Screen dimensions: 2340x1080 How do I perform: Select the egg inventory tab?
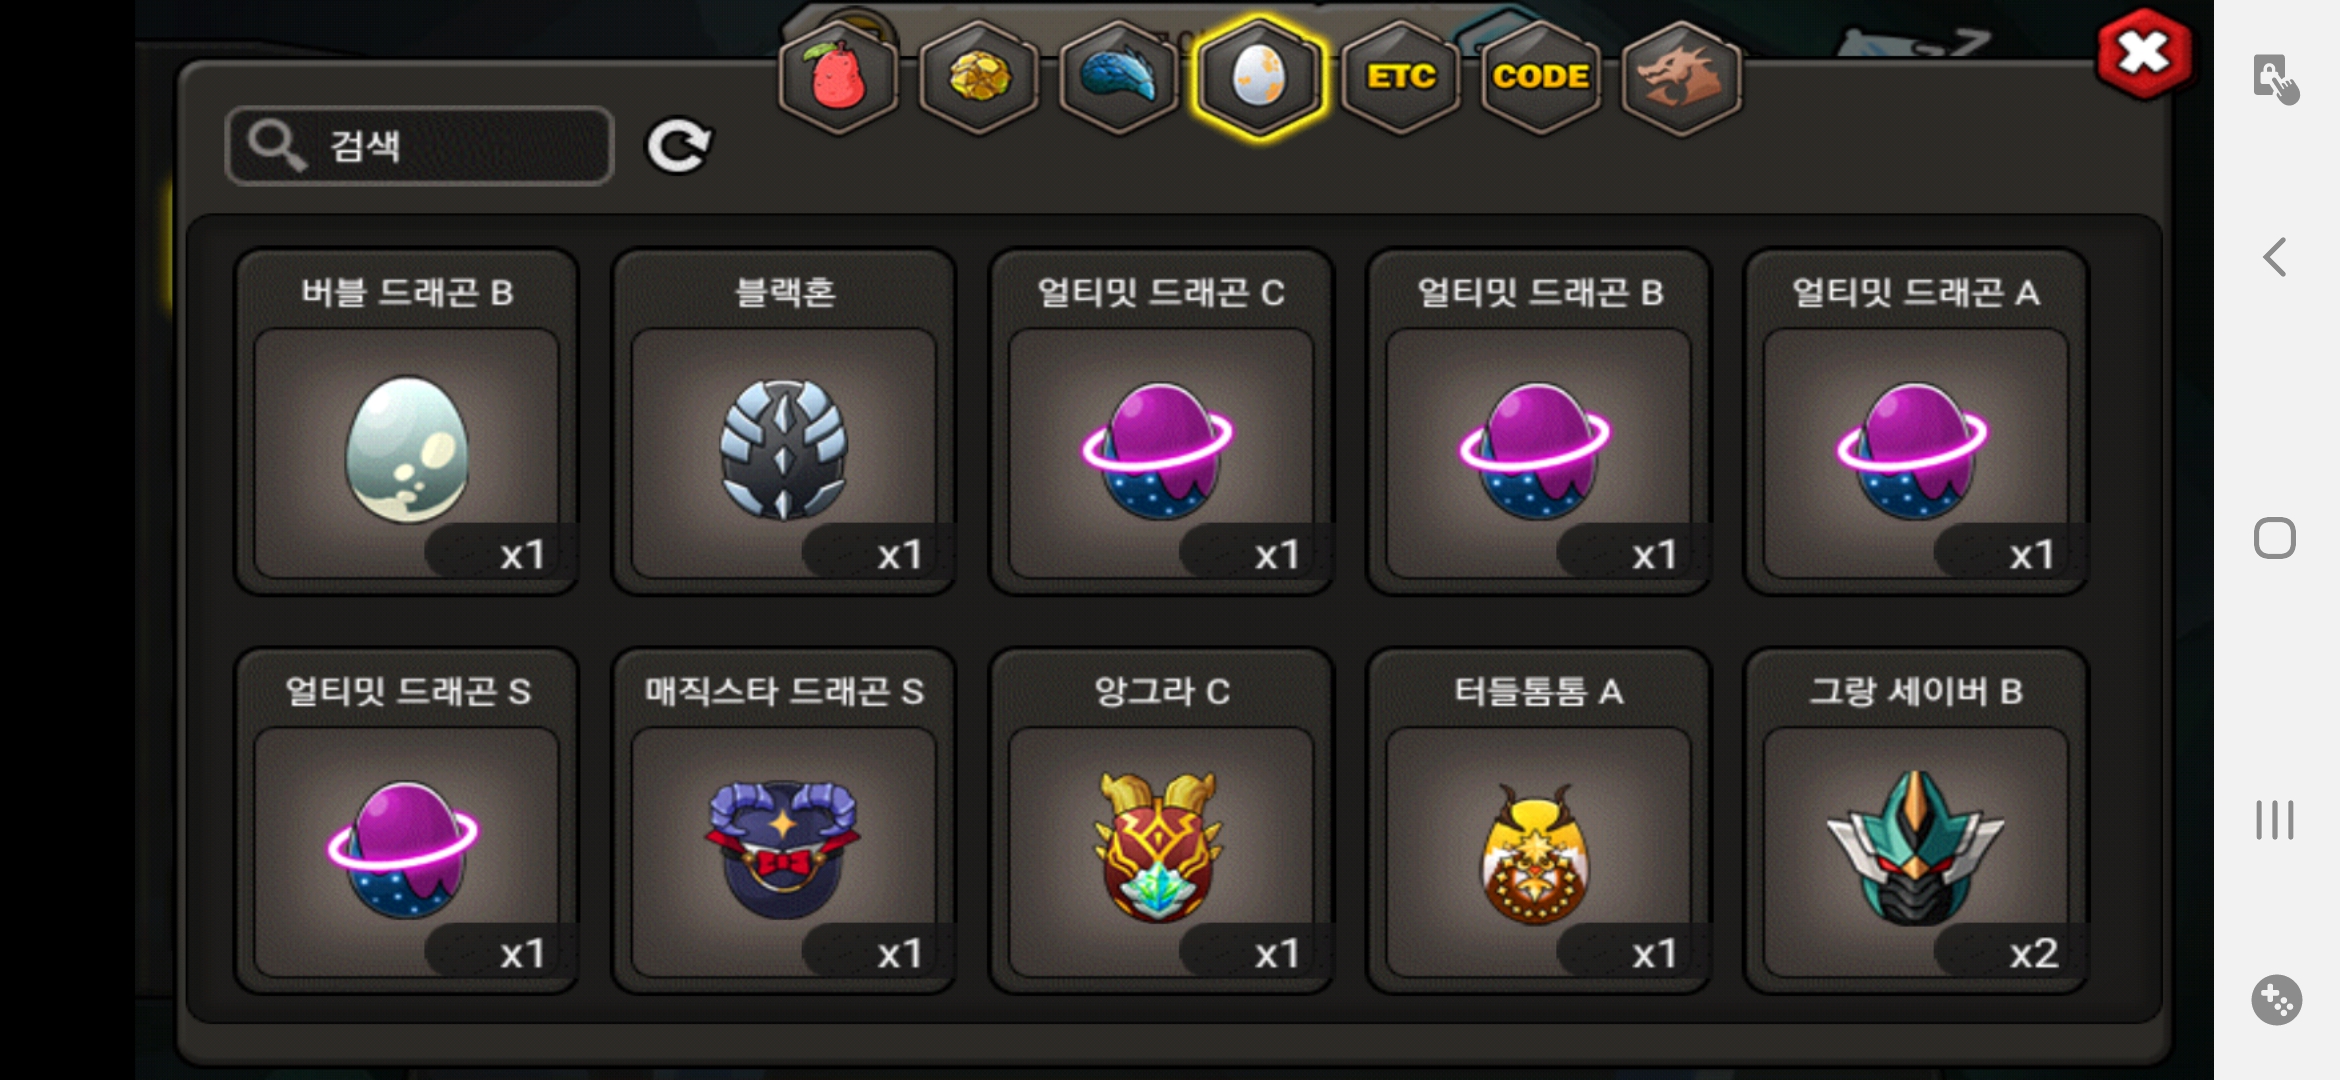coord(1260,77)
